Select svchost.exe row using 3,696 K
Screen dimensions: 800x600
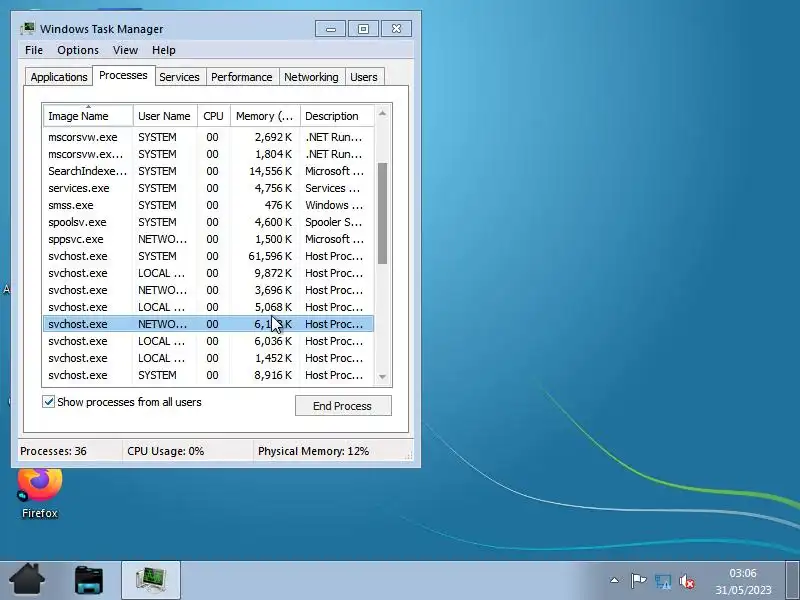pos(209,290)
